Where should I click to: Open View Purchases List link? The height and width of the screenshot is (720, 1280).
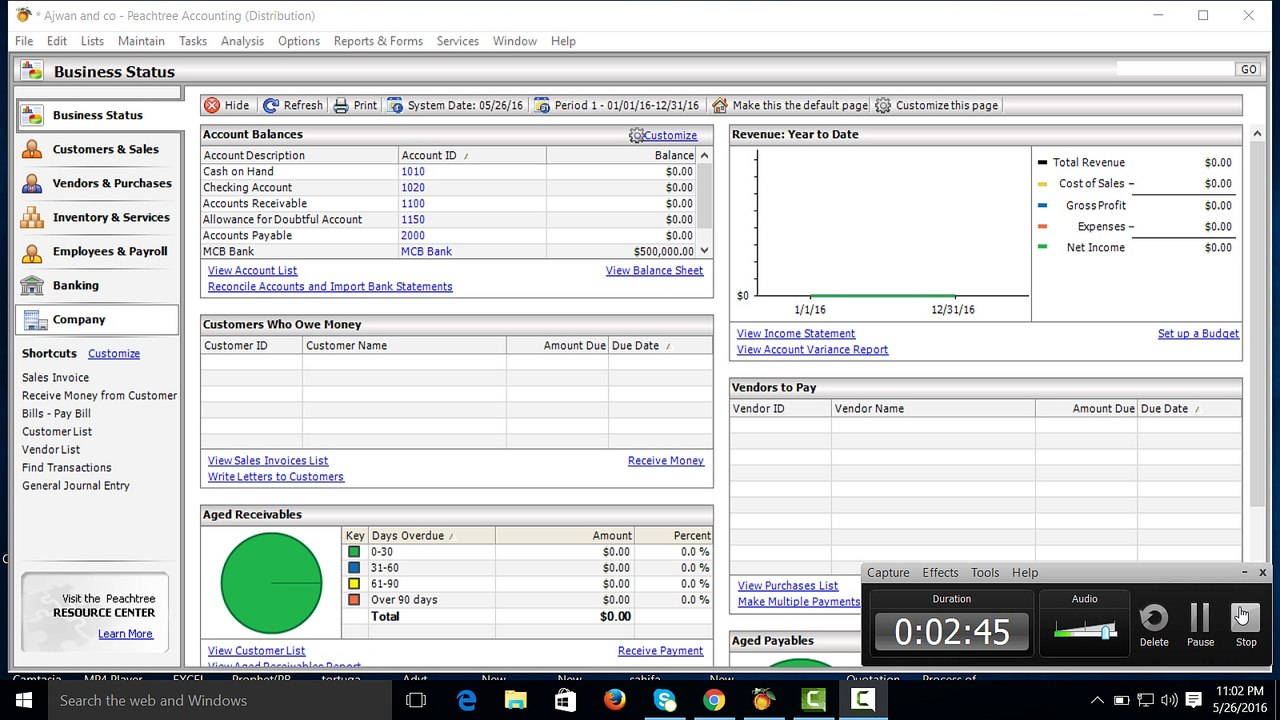pyautogui.click(x=788, y=586)
